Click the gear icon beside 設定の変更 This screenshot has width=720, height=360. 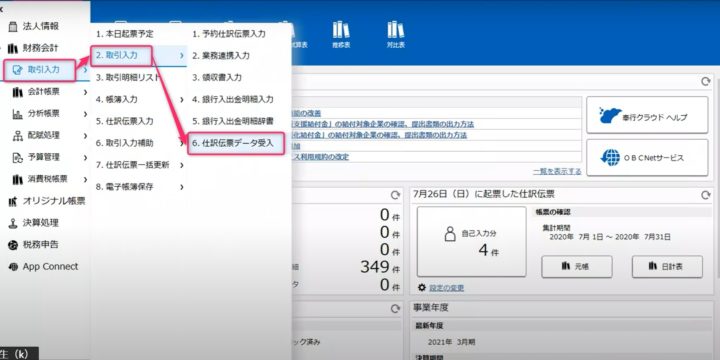click(422, 287)
